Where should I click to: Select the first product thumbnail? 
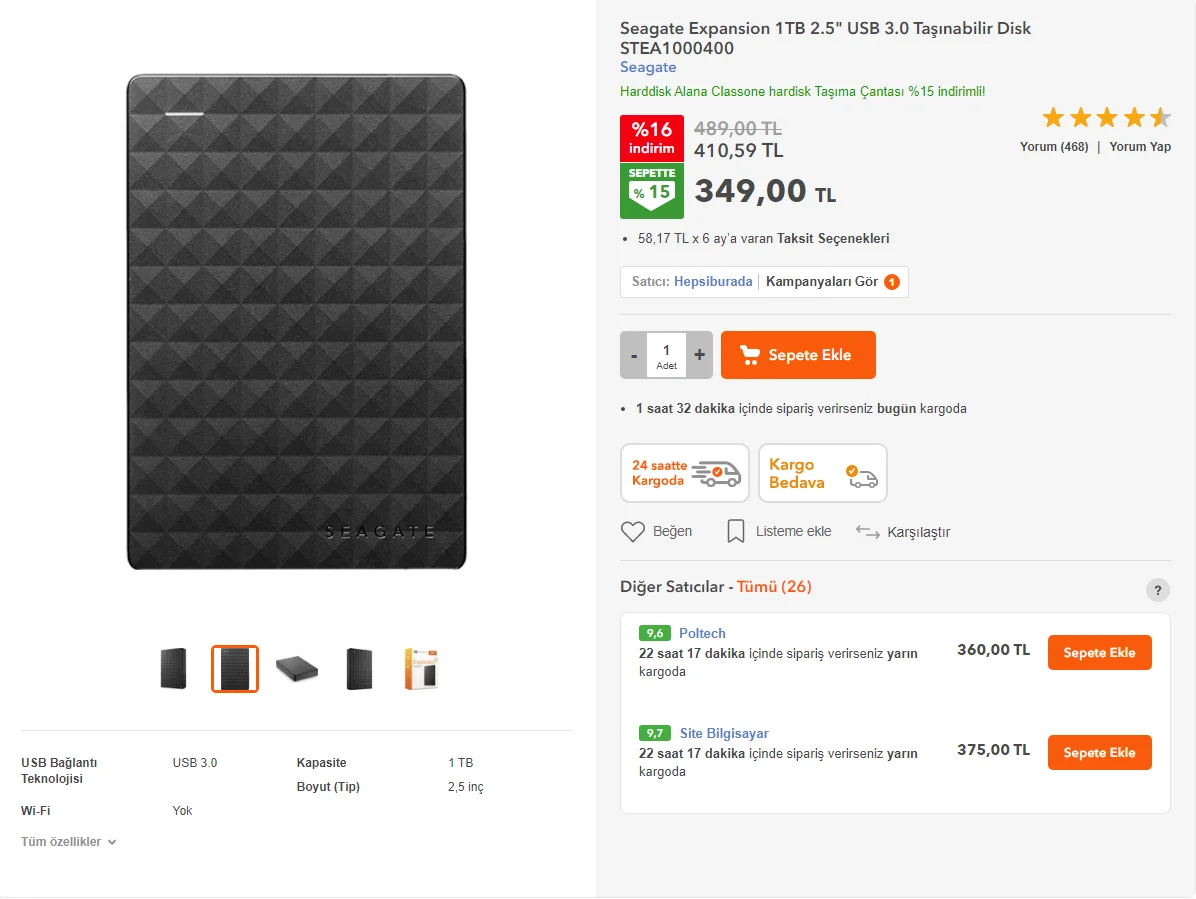click(173, 669)
